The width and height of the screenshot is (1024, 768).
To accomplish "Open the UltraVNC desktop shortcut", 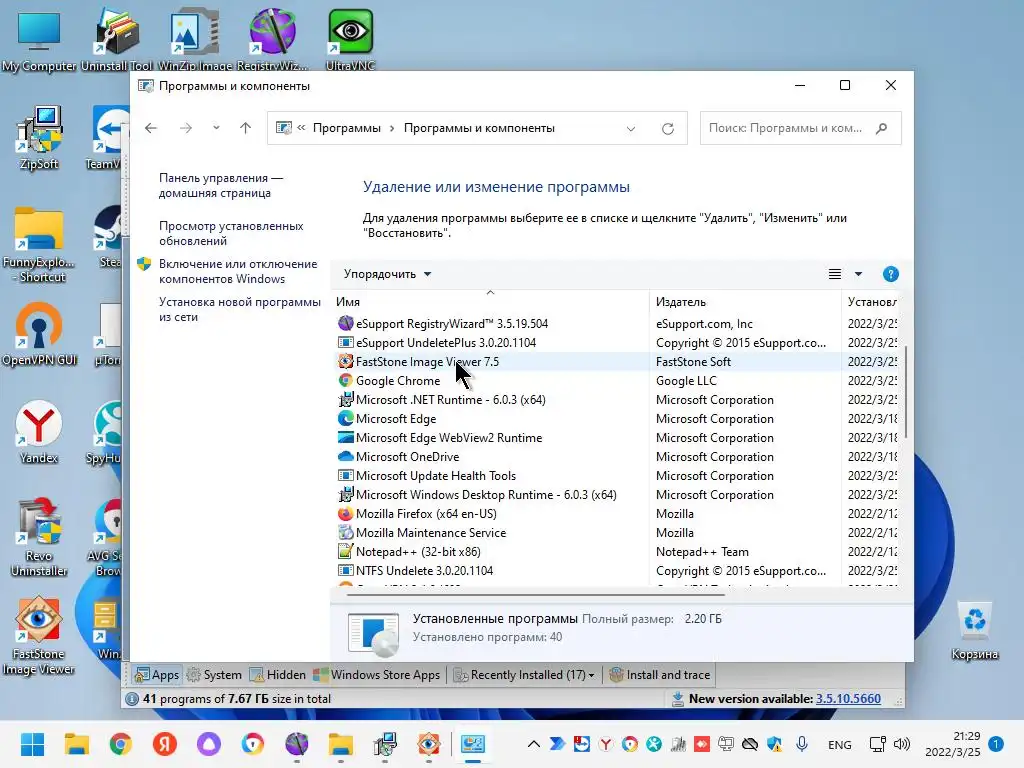I will (350, 39).
